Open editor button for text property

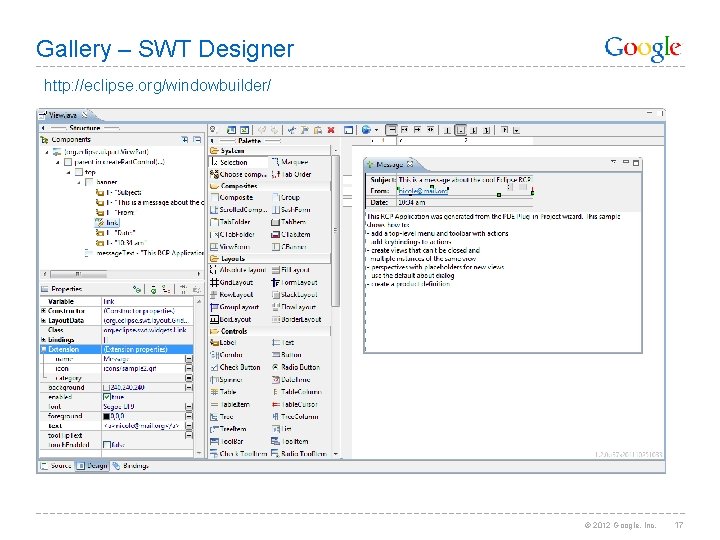pyautogui.click(x=189, y=426)
